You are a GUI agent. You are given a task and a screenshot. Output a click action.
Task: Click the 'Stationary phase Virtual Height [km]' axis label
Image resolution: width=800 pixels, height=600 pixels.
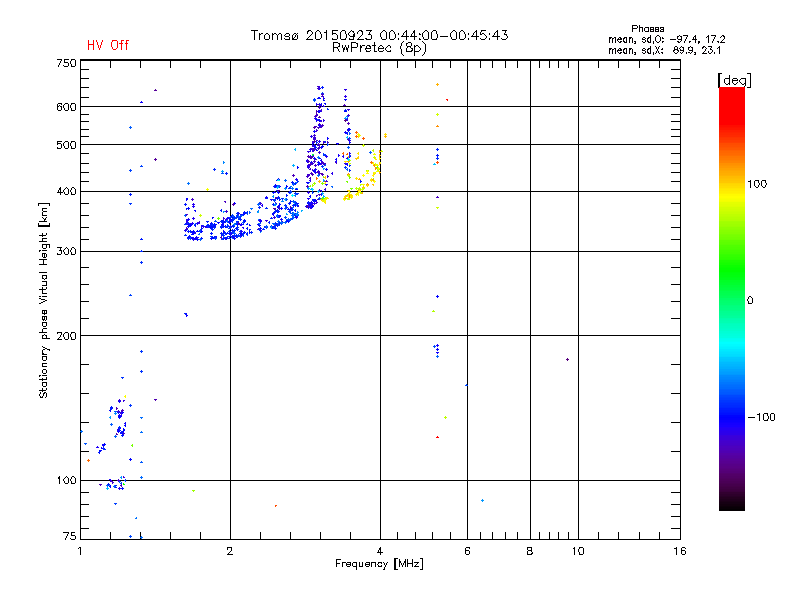[44, 300]
